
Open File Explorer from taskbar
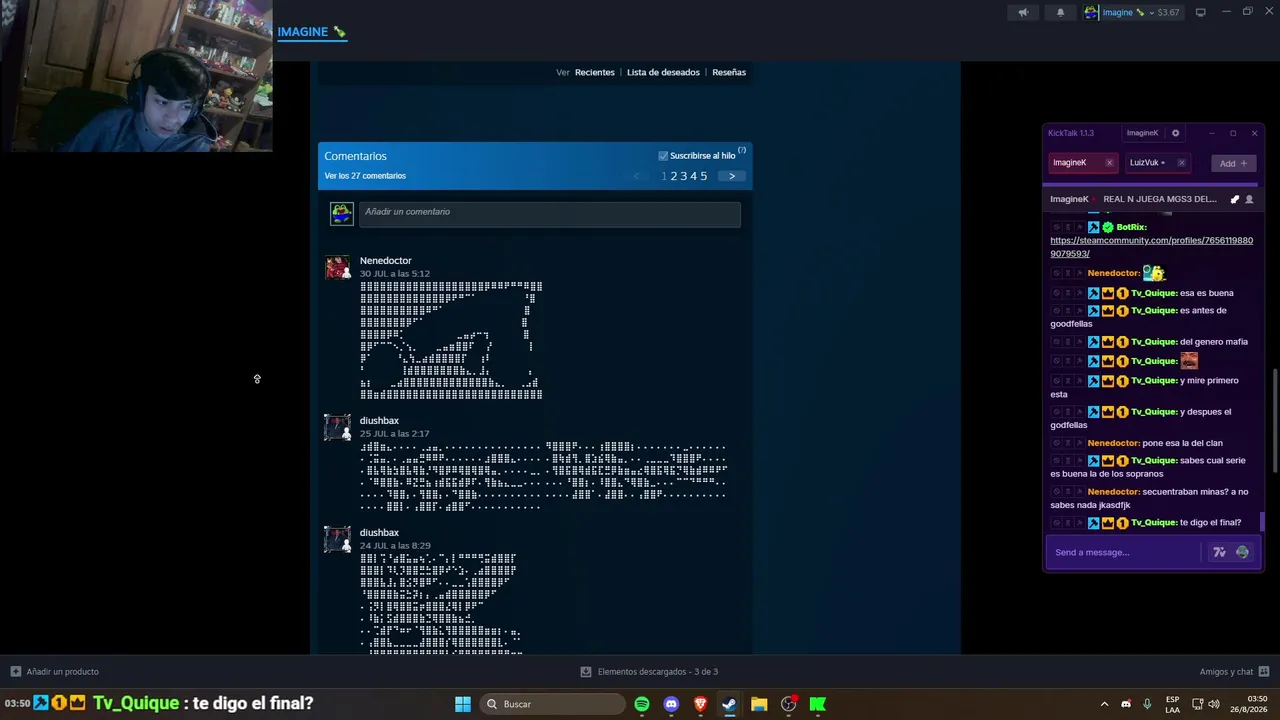click(759, 704)
